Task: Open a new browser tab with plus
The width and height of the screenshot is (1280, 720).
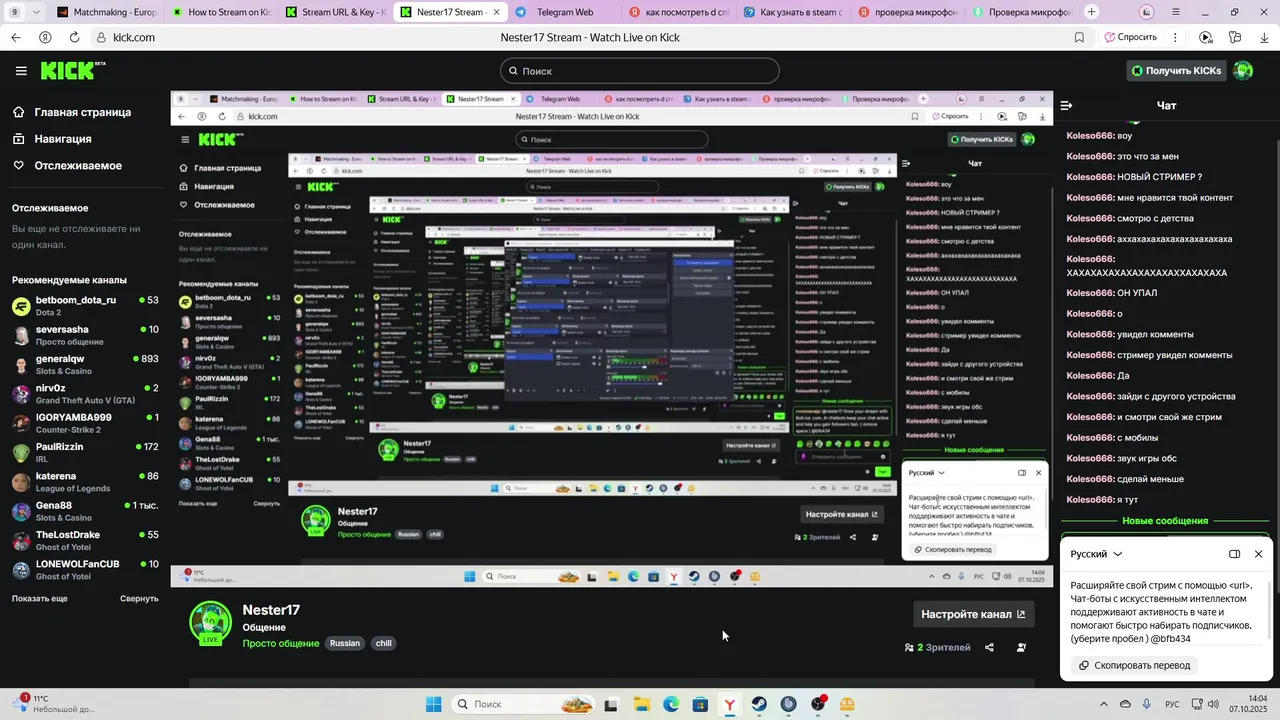Action: 1091,12
